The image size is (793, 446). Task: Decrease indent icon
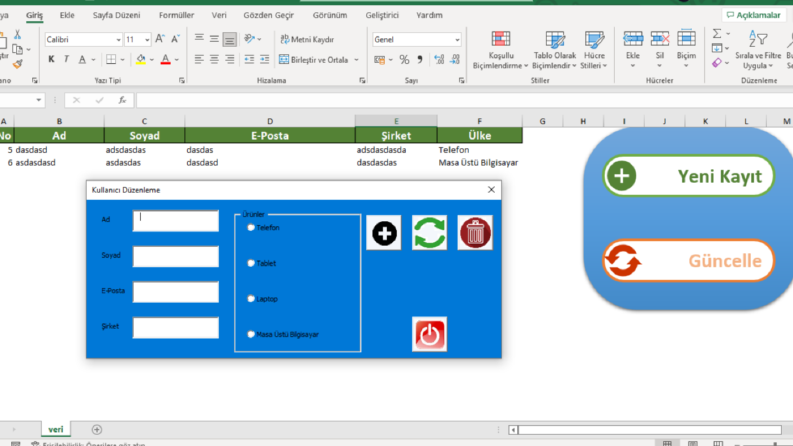(x=249, y=60)
